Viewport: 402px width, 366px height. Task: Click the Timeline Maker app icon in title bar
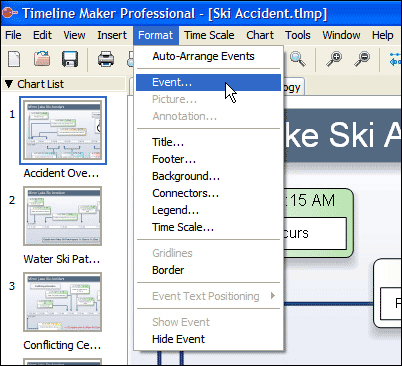click(x=9, y=13)
